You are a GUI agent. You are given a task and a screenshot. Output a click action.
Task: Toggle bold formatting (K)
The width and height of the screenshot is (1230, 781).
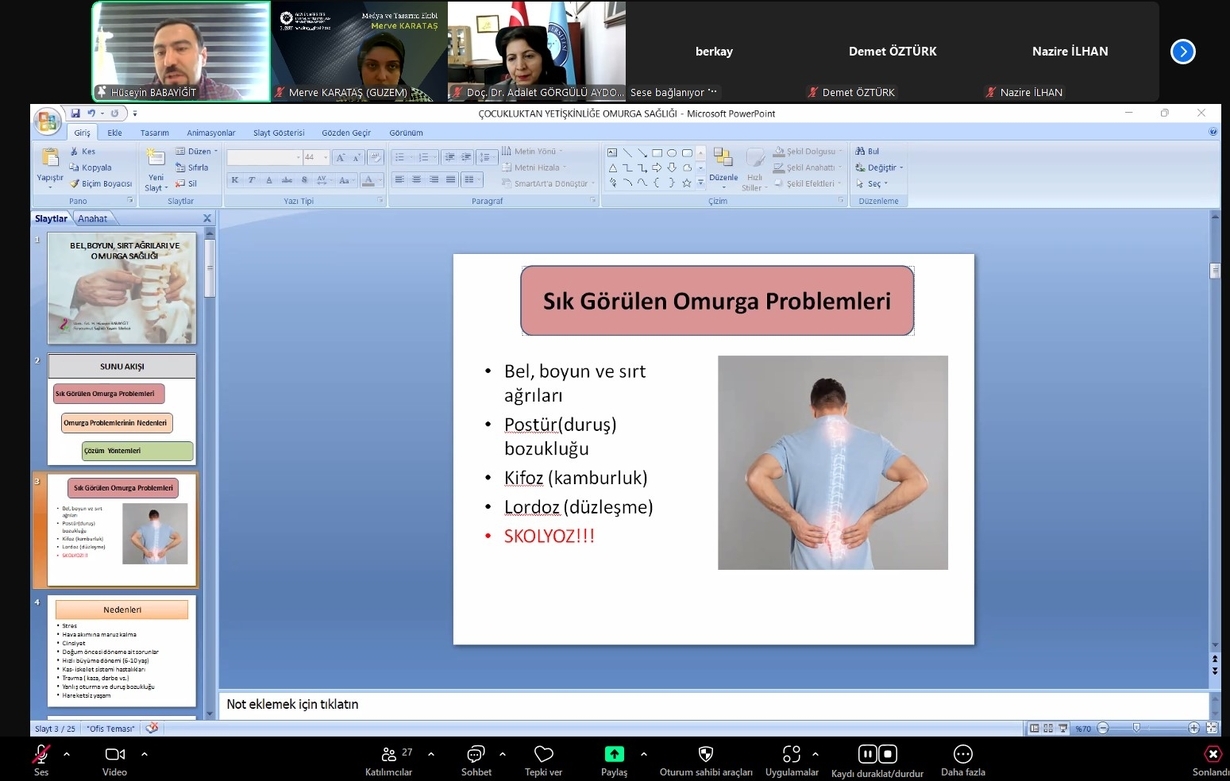pos(235,180)
